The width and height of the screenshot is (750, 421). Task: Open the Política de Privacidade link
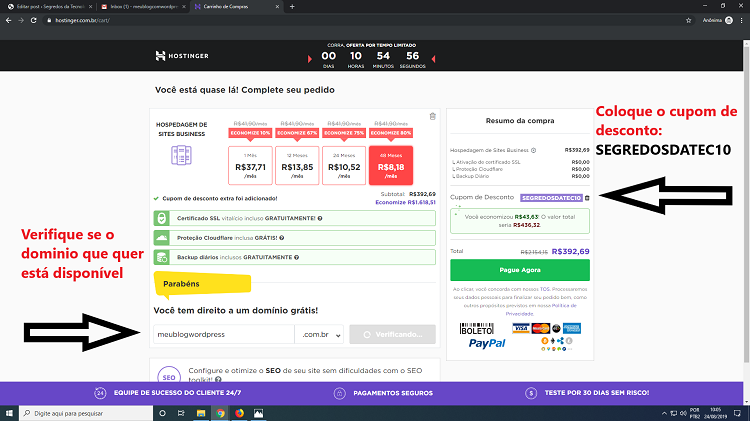(541, 310)
